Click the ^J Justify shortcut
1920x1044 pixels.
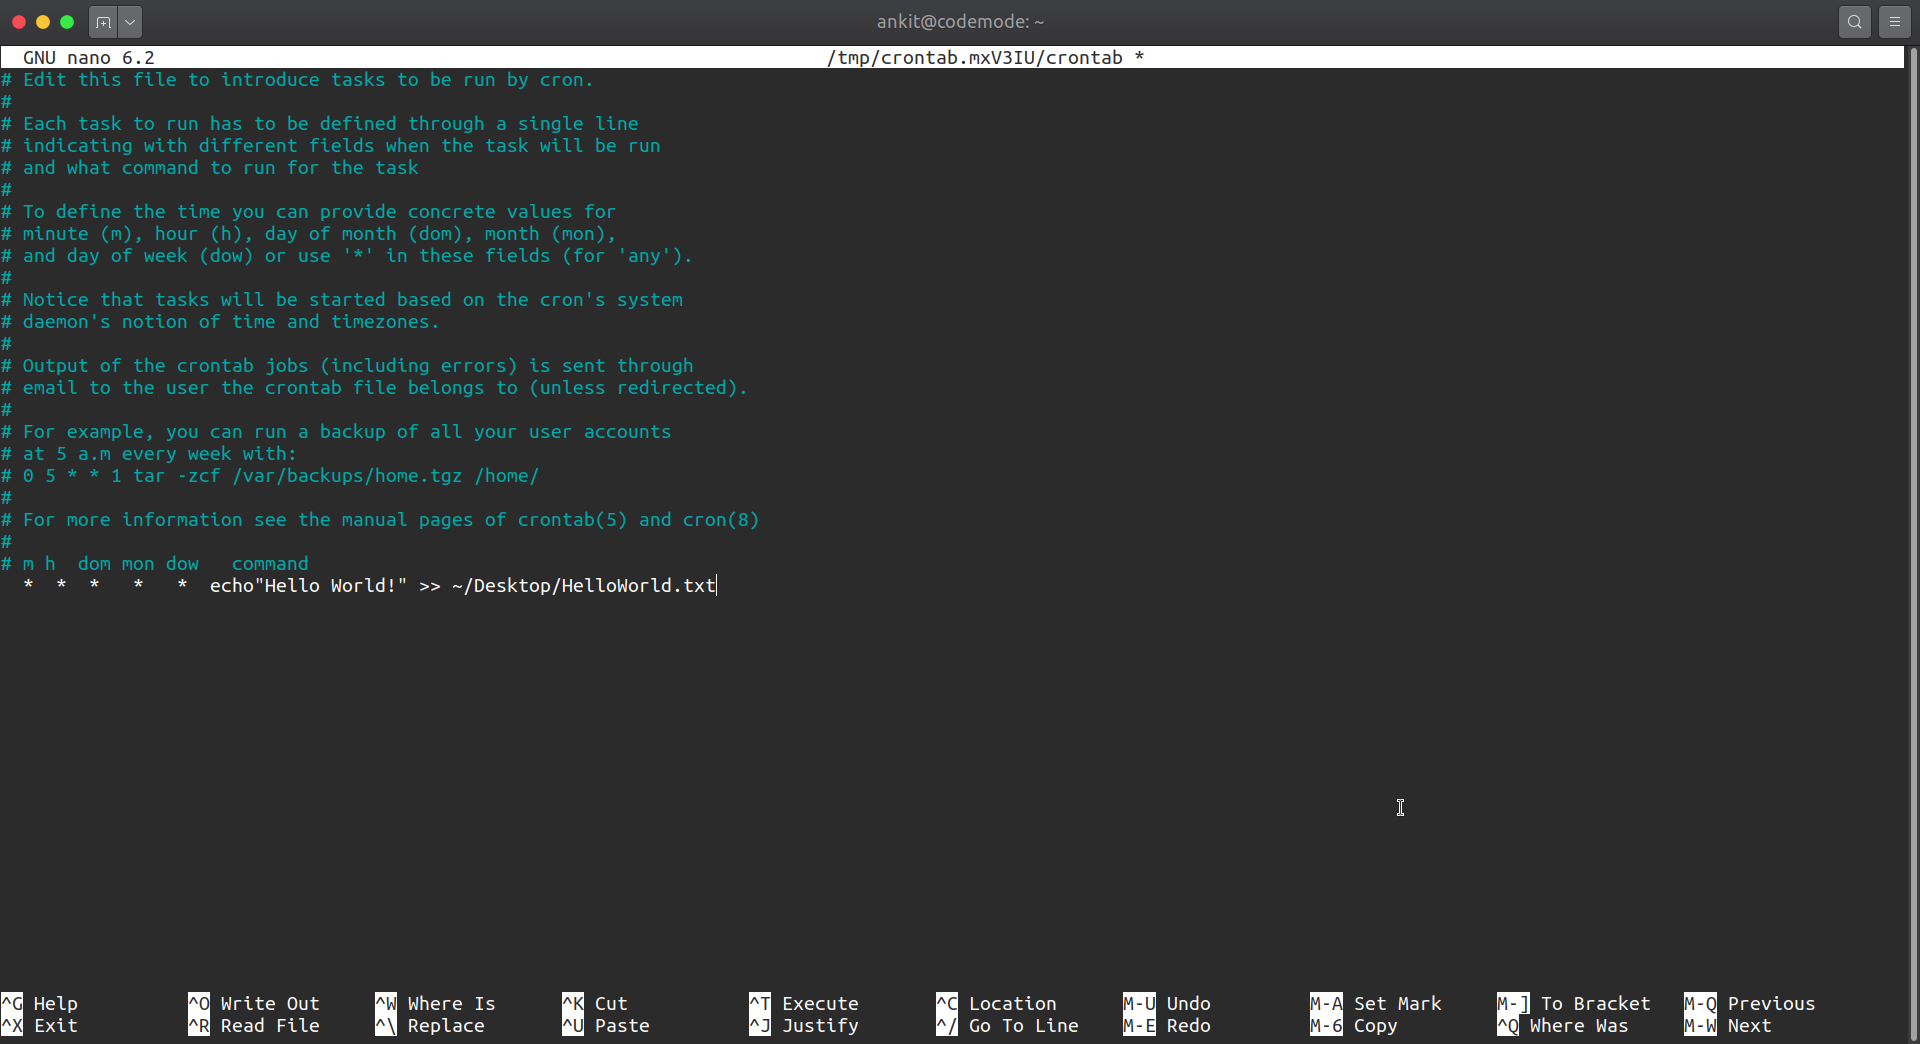[x=804, y=1025]
